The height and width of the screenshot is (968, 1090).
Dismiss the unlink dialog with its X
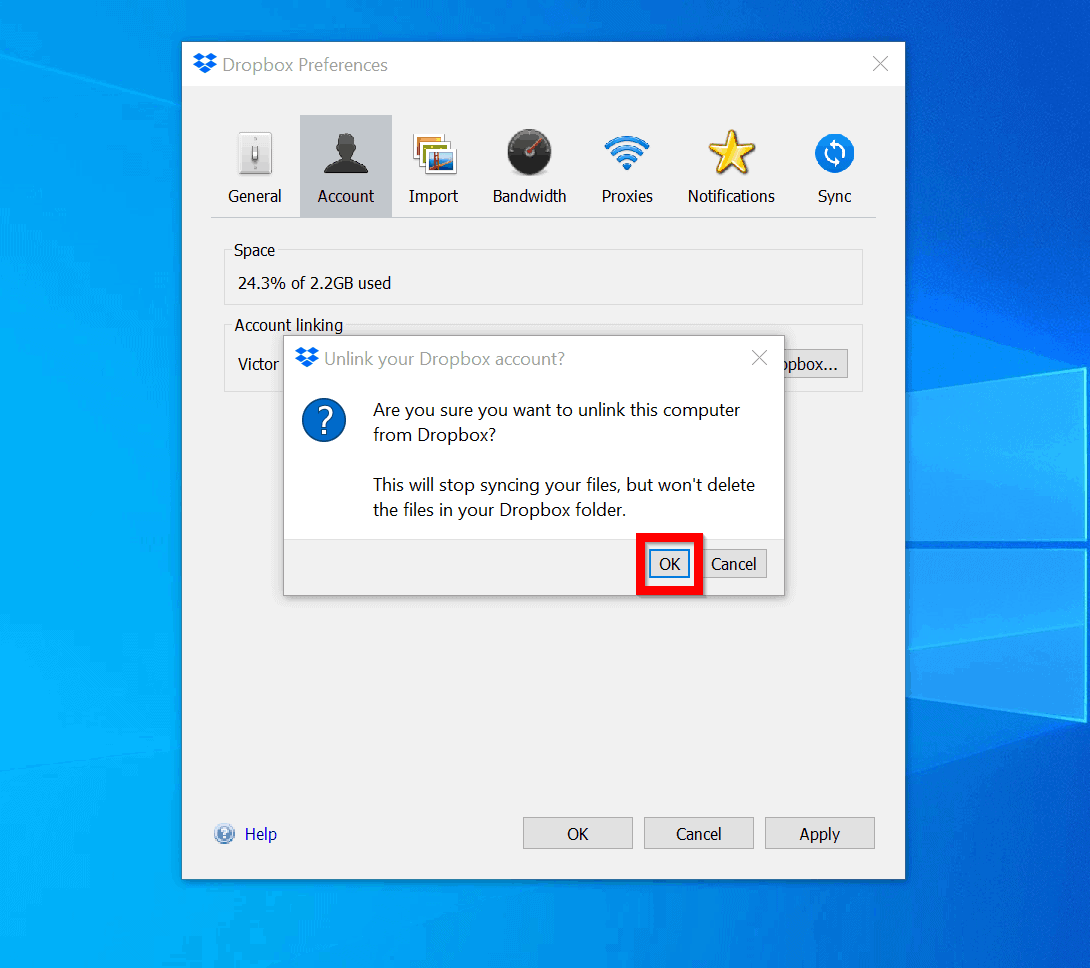coord(759,357)
